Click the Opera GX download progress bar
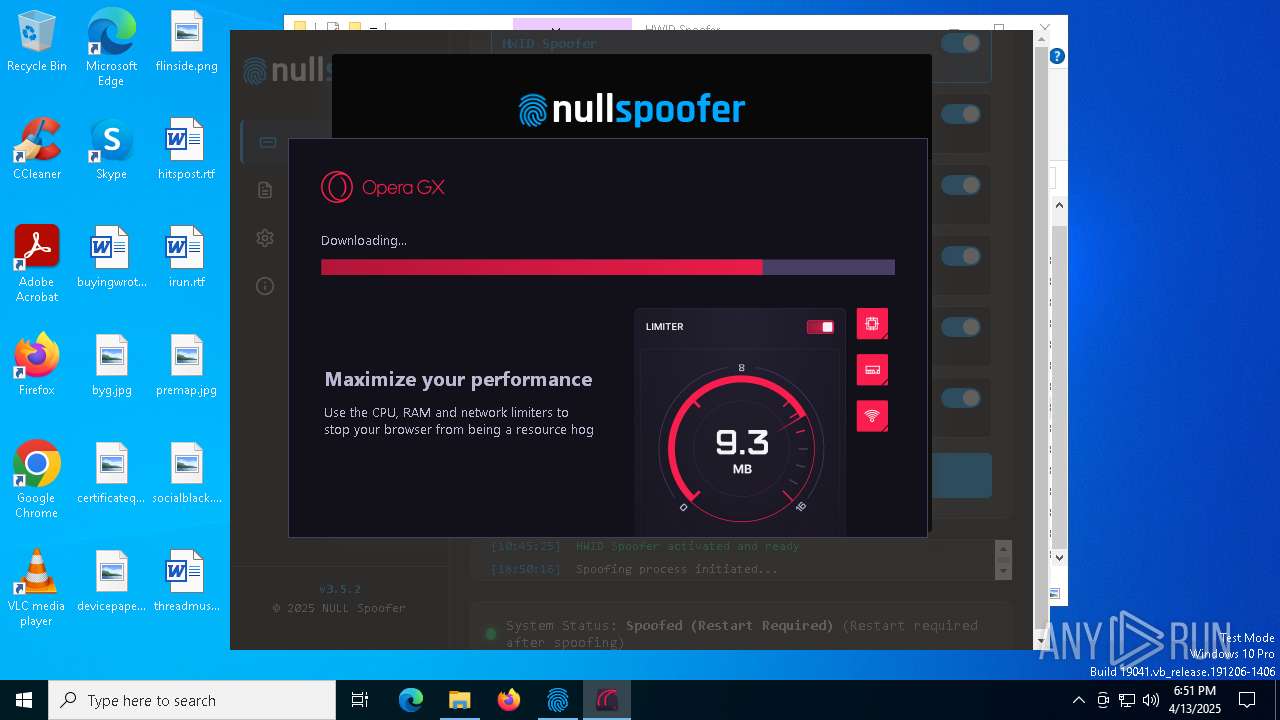The height and width of the screenshot is (720, 1280). (x=608, y=267)
